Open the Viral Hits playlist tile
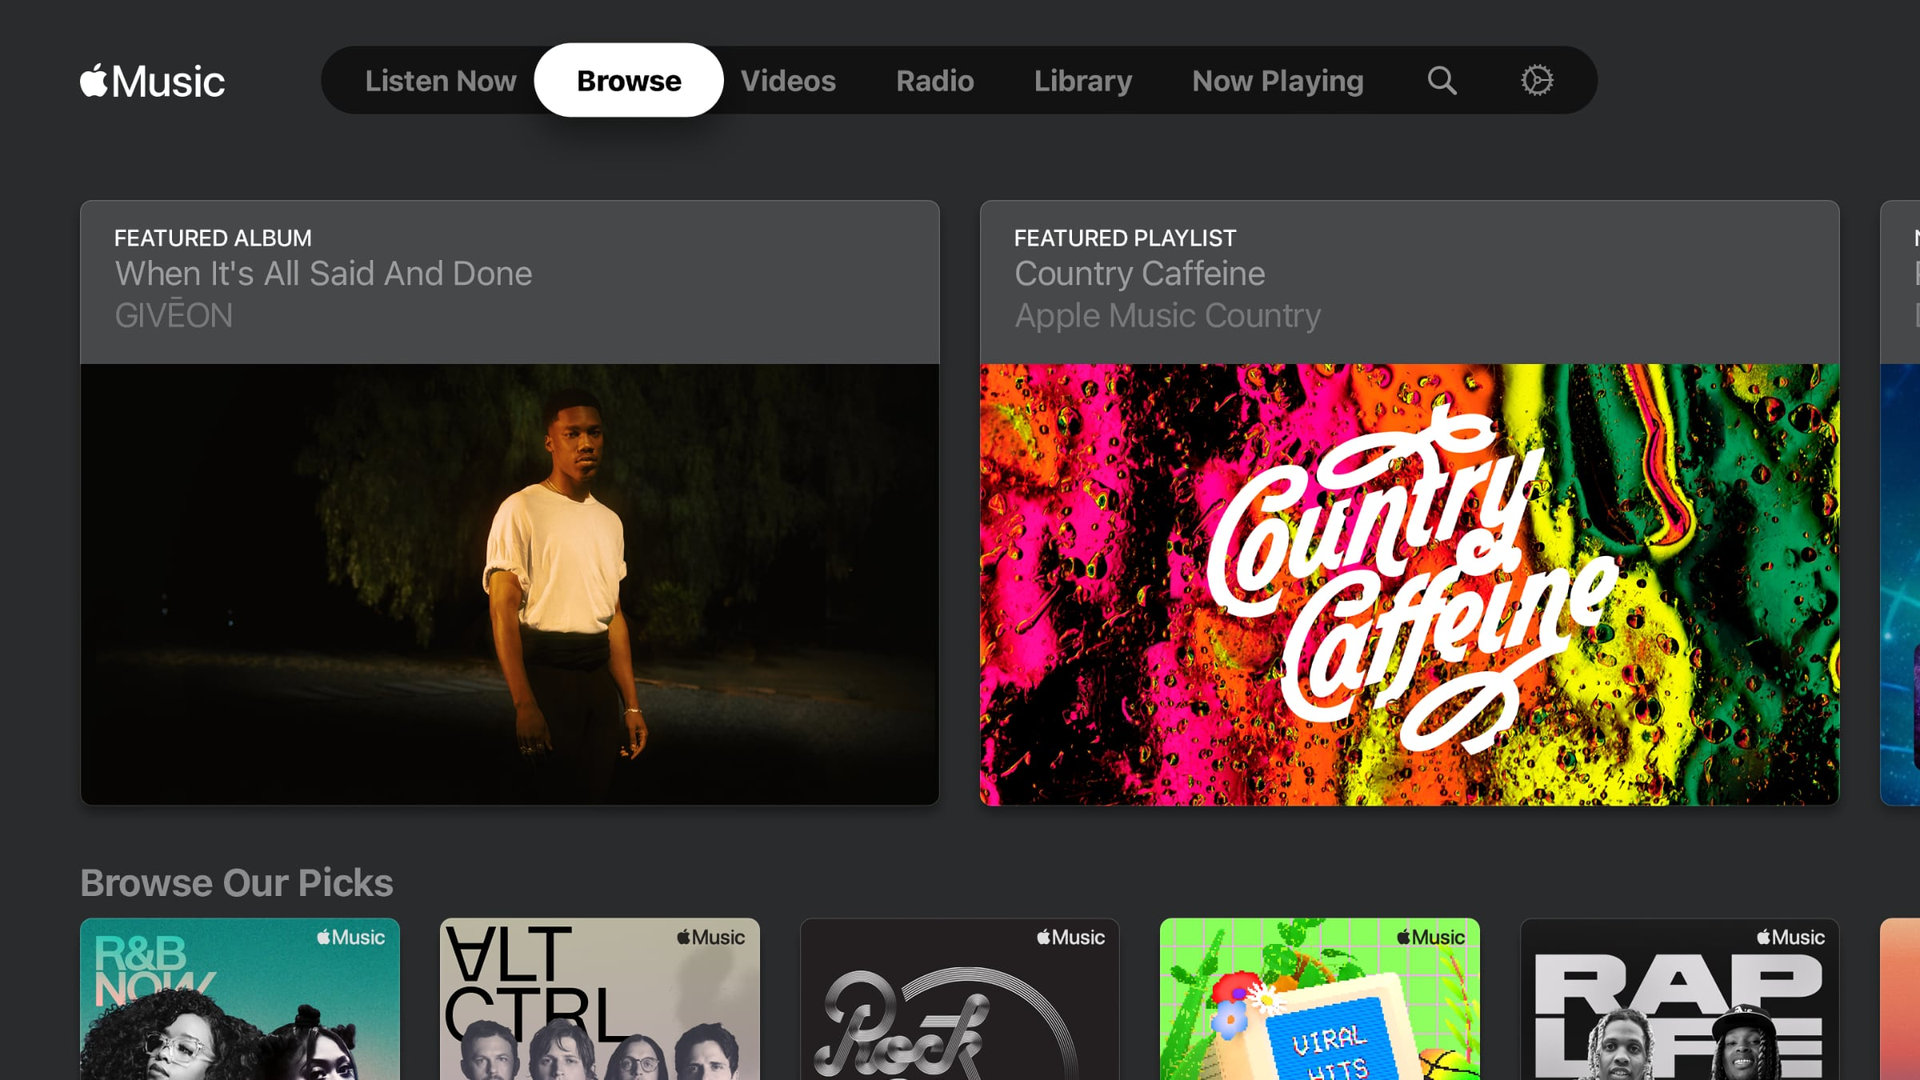Screen dimensions: 1920x1080 coord(1320,998)
